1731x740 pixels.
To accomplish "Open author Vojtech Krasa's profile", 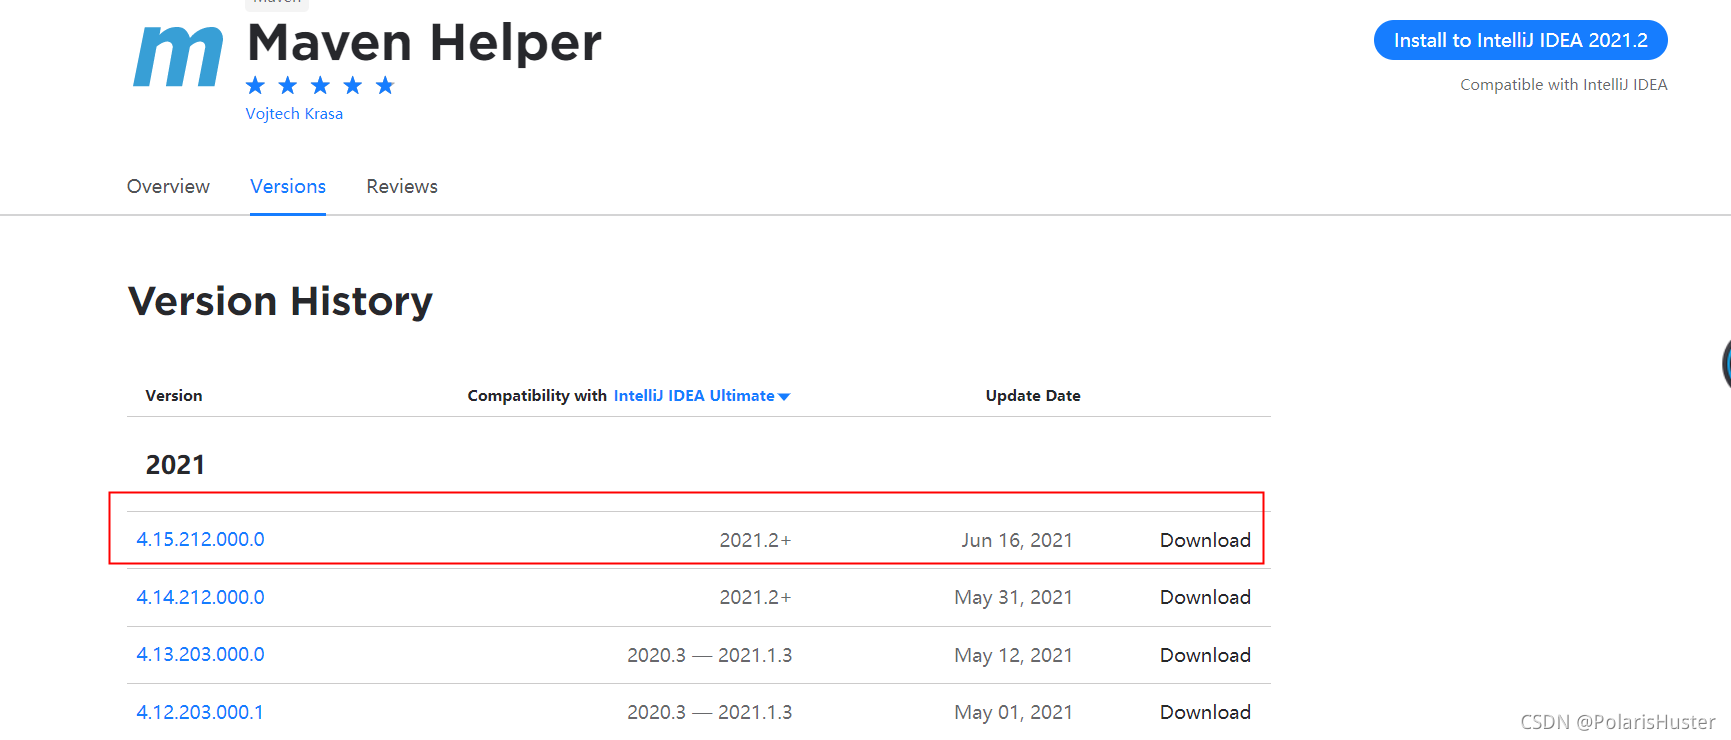I will [x=294, y=114].
